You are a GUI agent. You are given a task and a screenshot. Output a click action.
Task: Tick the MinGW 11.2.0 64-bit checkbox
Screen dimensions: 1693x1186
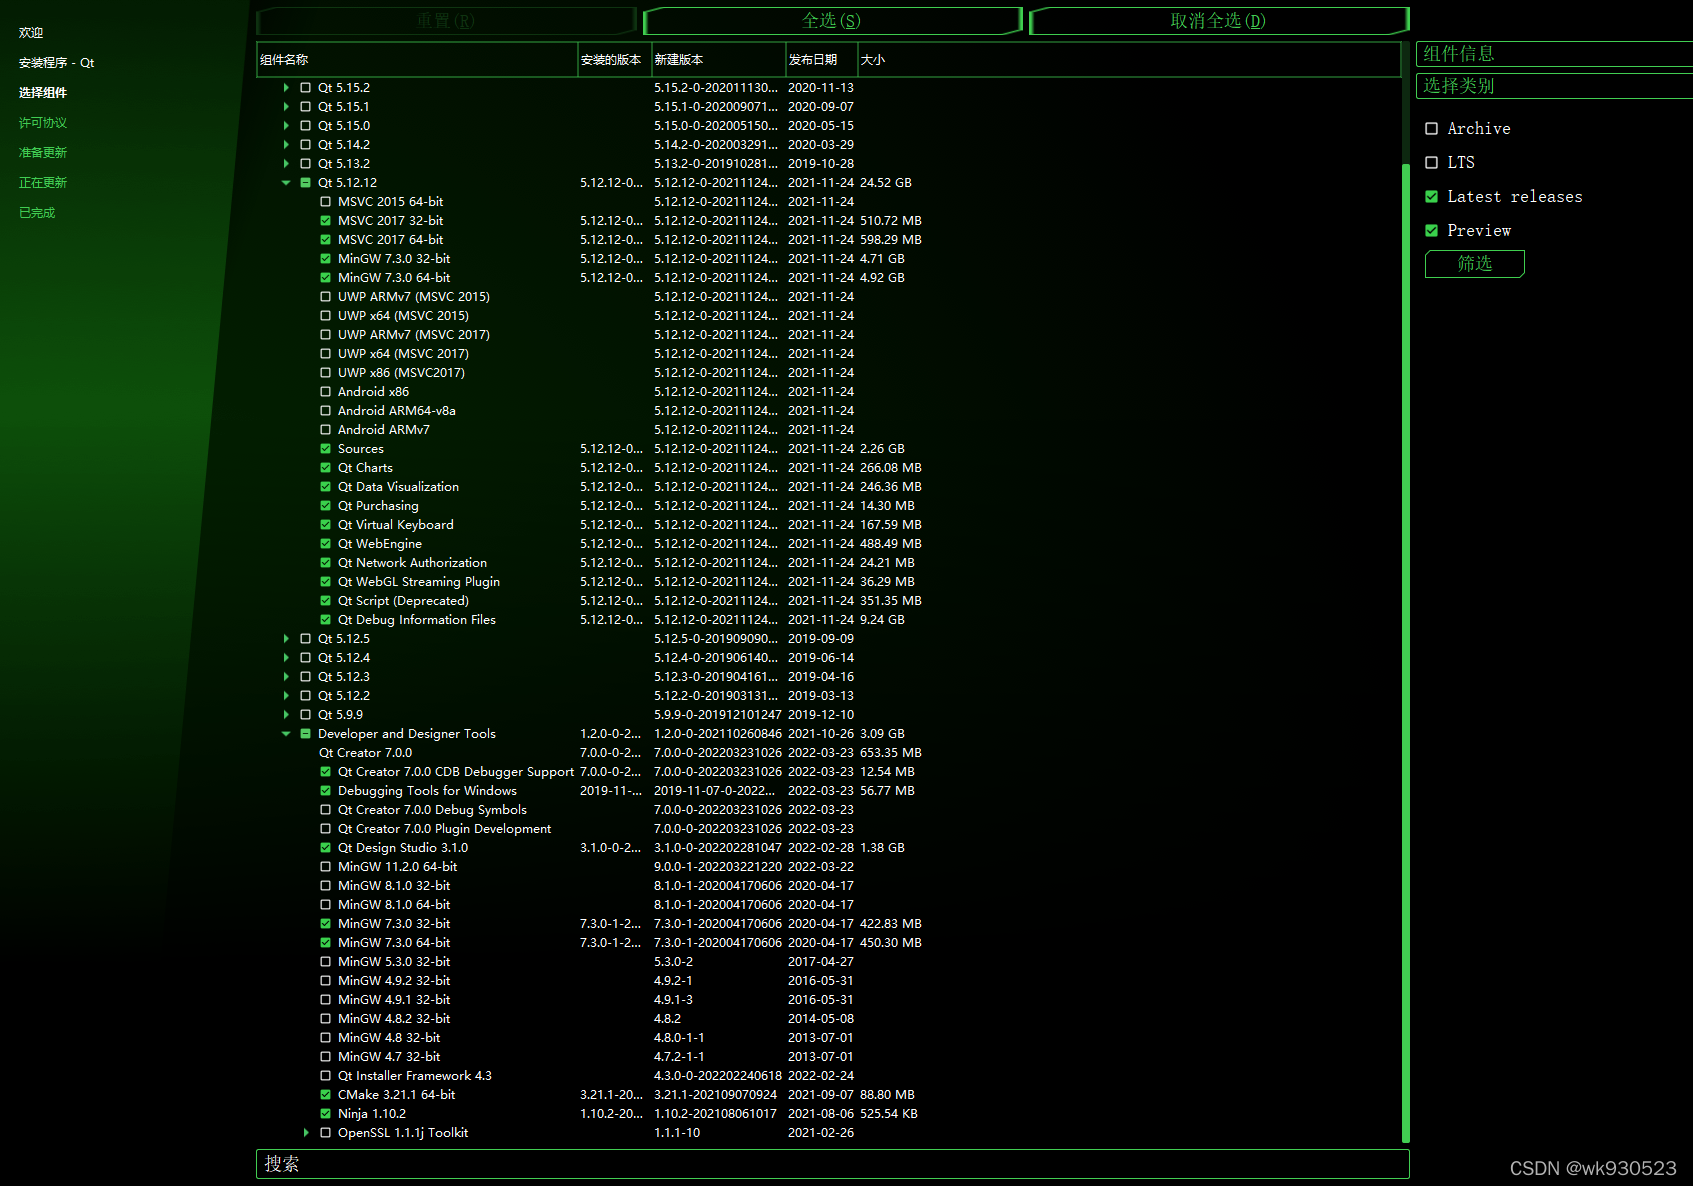click(325, 867)
